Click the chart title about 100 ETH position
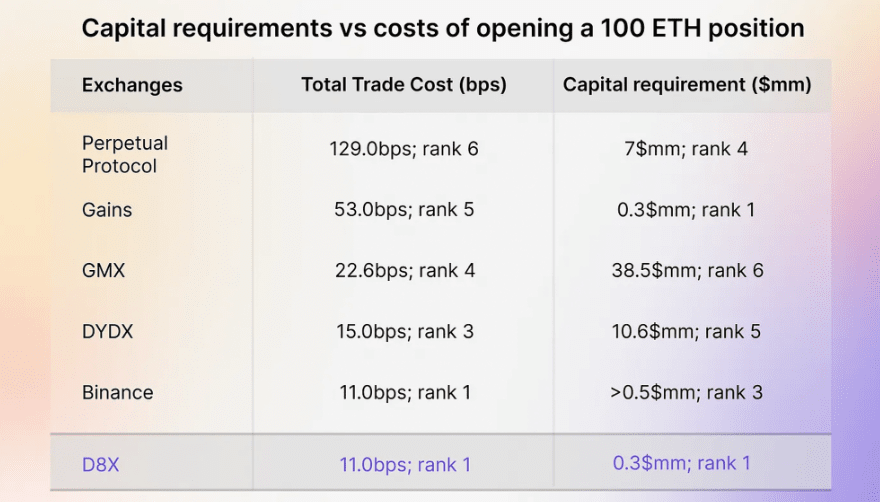The height and width of the screenshot is (502, 880). (x=442, y=28)
